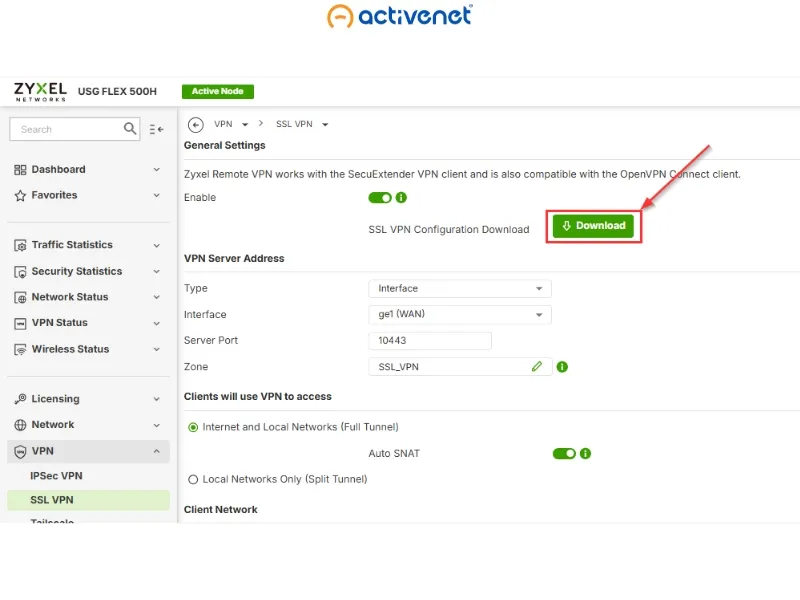Click the Licensing key icon
This screenshot has height=600, width=800.
(20, 399)
